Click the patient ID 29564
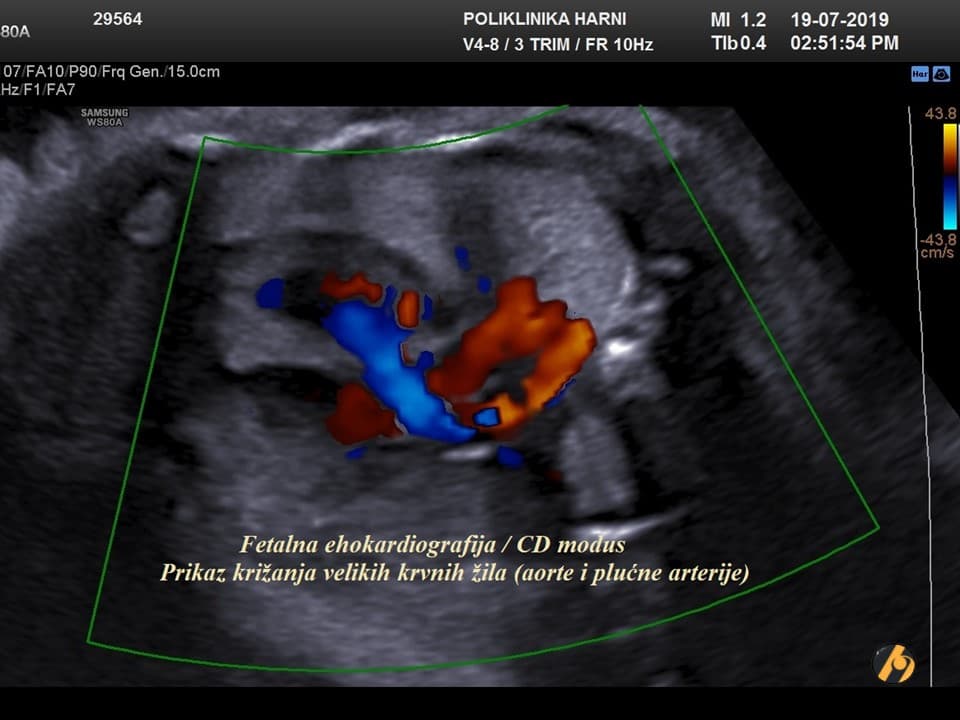Image resolution: width=960 pixels, height=720 pixels. pos(117,19)
